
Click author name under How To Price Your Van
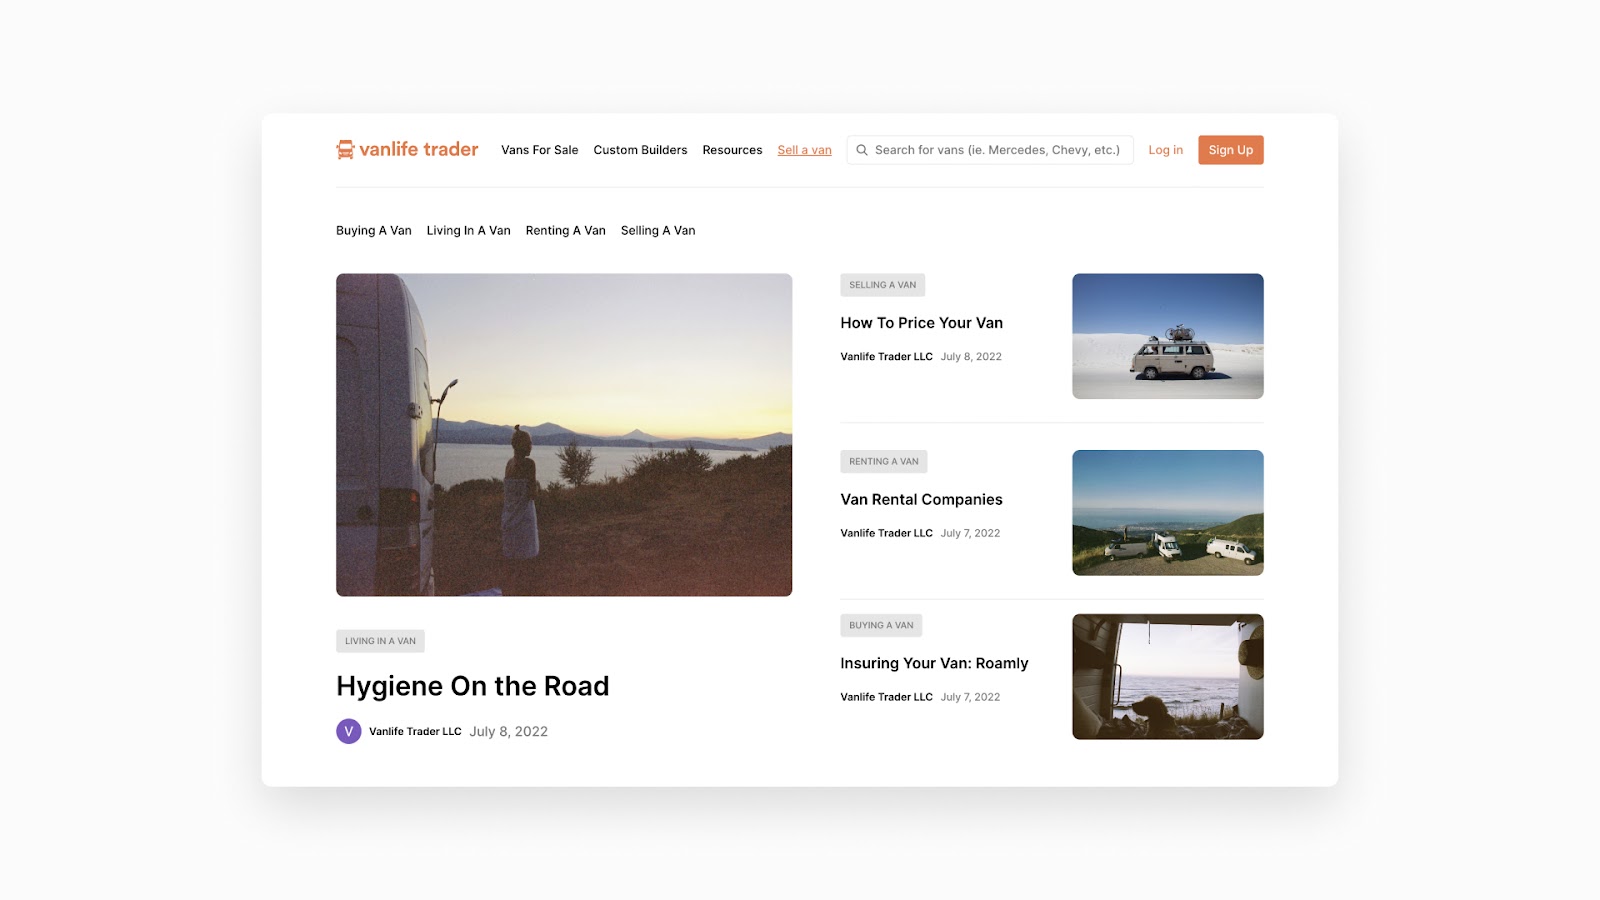887,356
